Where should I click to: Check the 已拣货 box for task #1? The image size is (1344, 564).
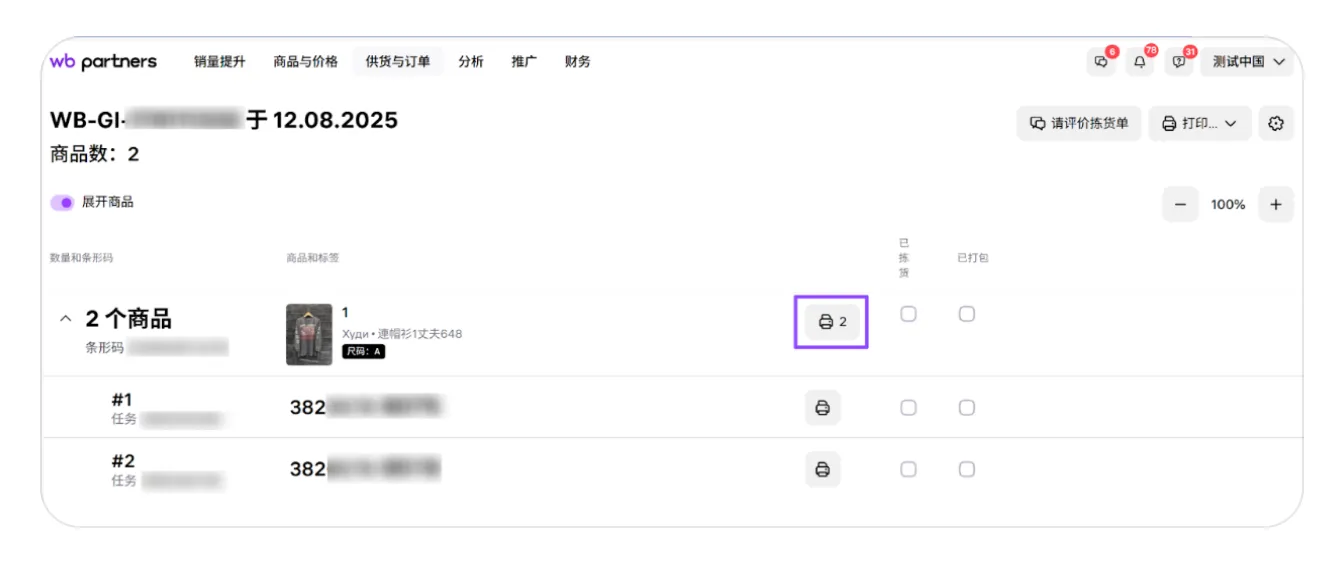tap(908, 408)
